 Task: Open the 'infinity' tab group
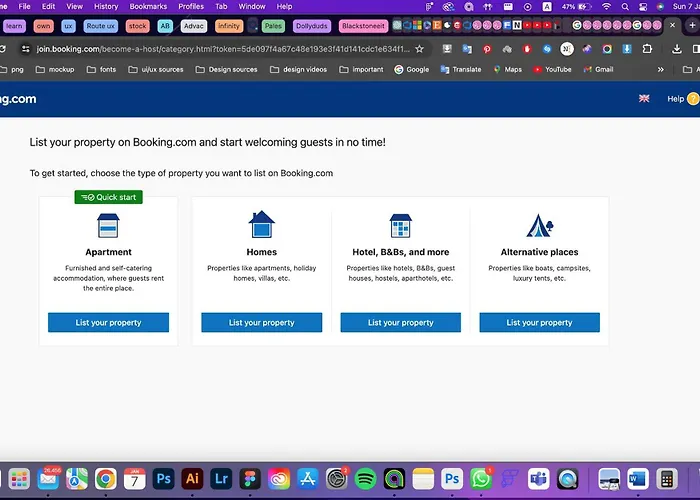pyautogui.click(x=229, y=26)
